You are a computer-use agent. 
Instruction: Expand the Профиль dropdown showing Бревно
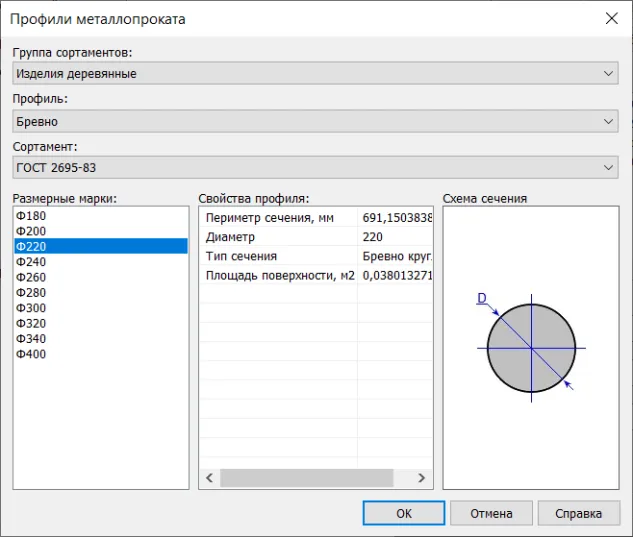point(315,121)
